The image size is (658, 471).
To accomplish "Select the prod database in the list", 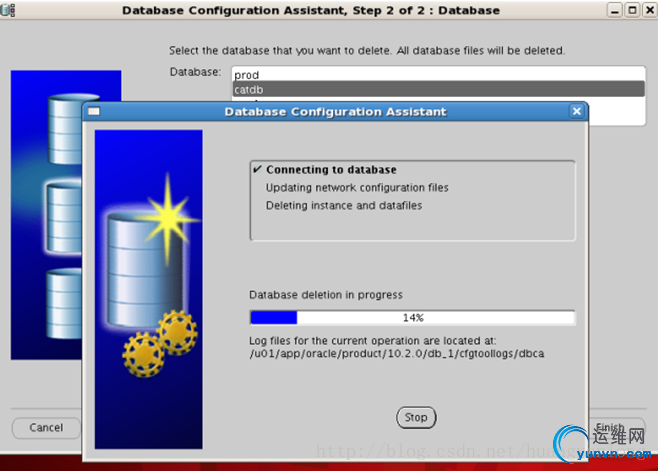I will point(439,75).
